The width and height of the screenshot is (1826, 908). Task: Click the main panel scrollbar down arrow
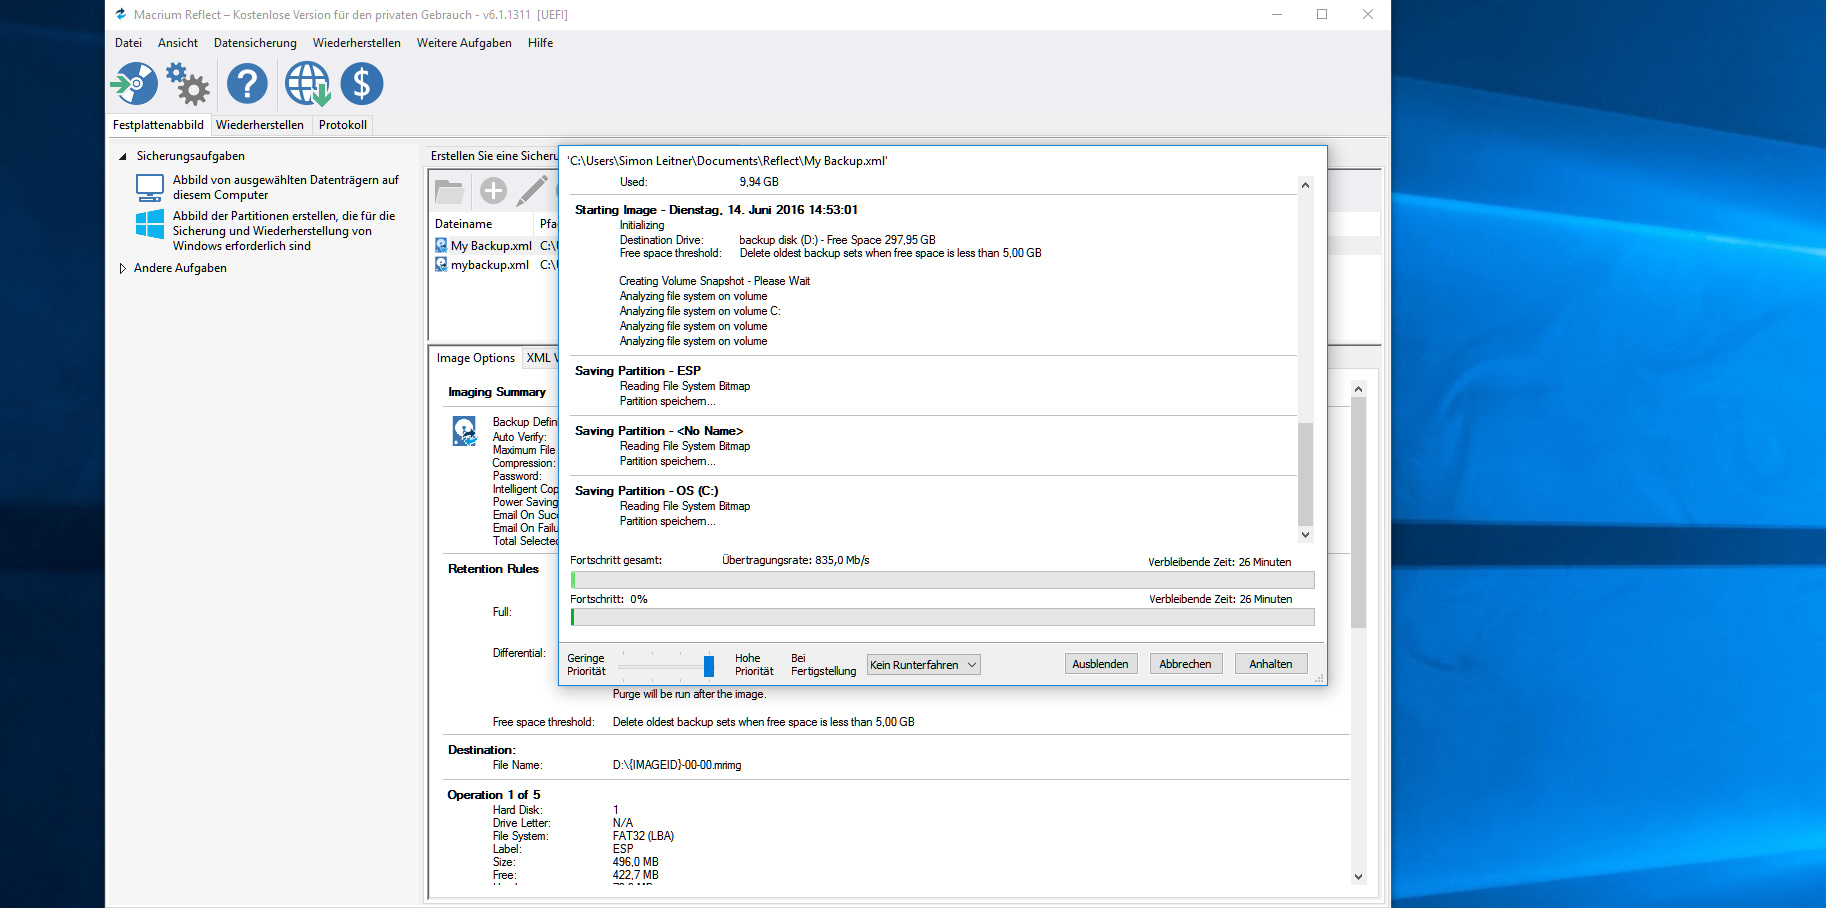coord(1358,877)
